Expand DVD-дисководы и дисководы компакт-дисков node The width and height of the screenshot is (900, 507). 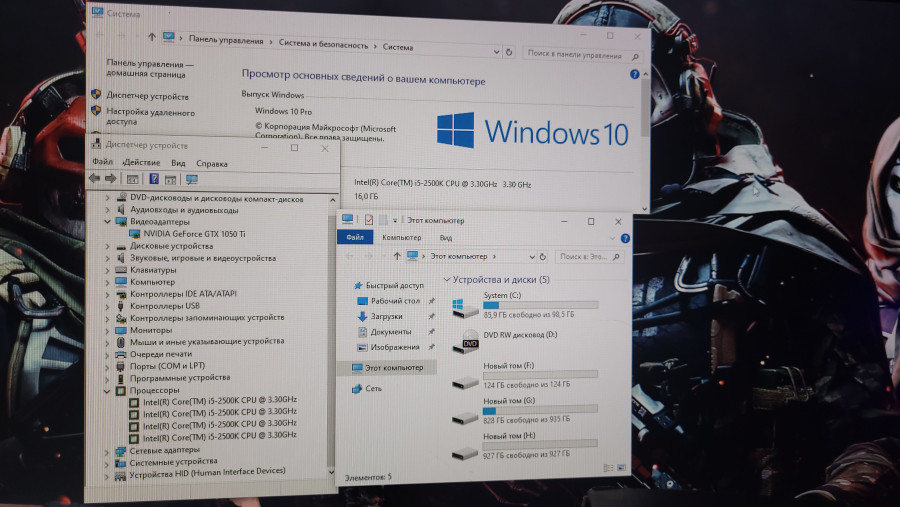107,198
